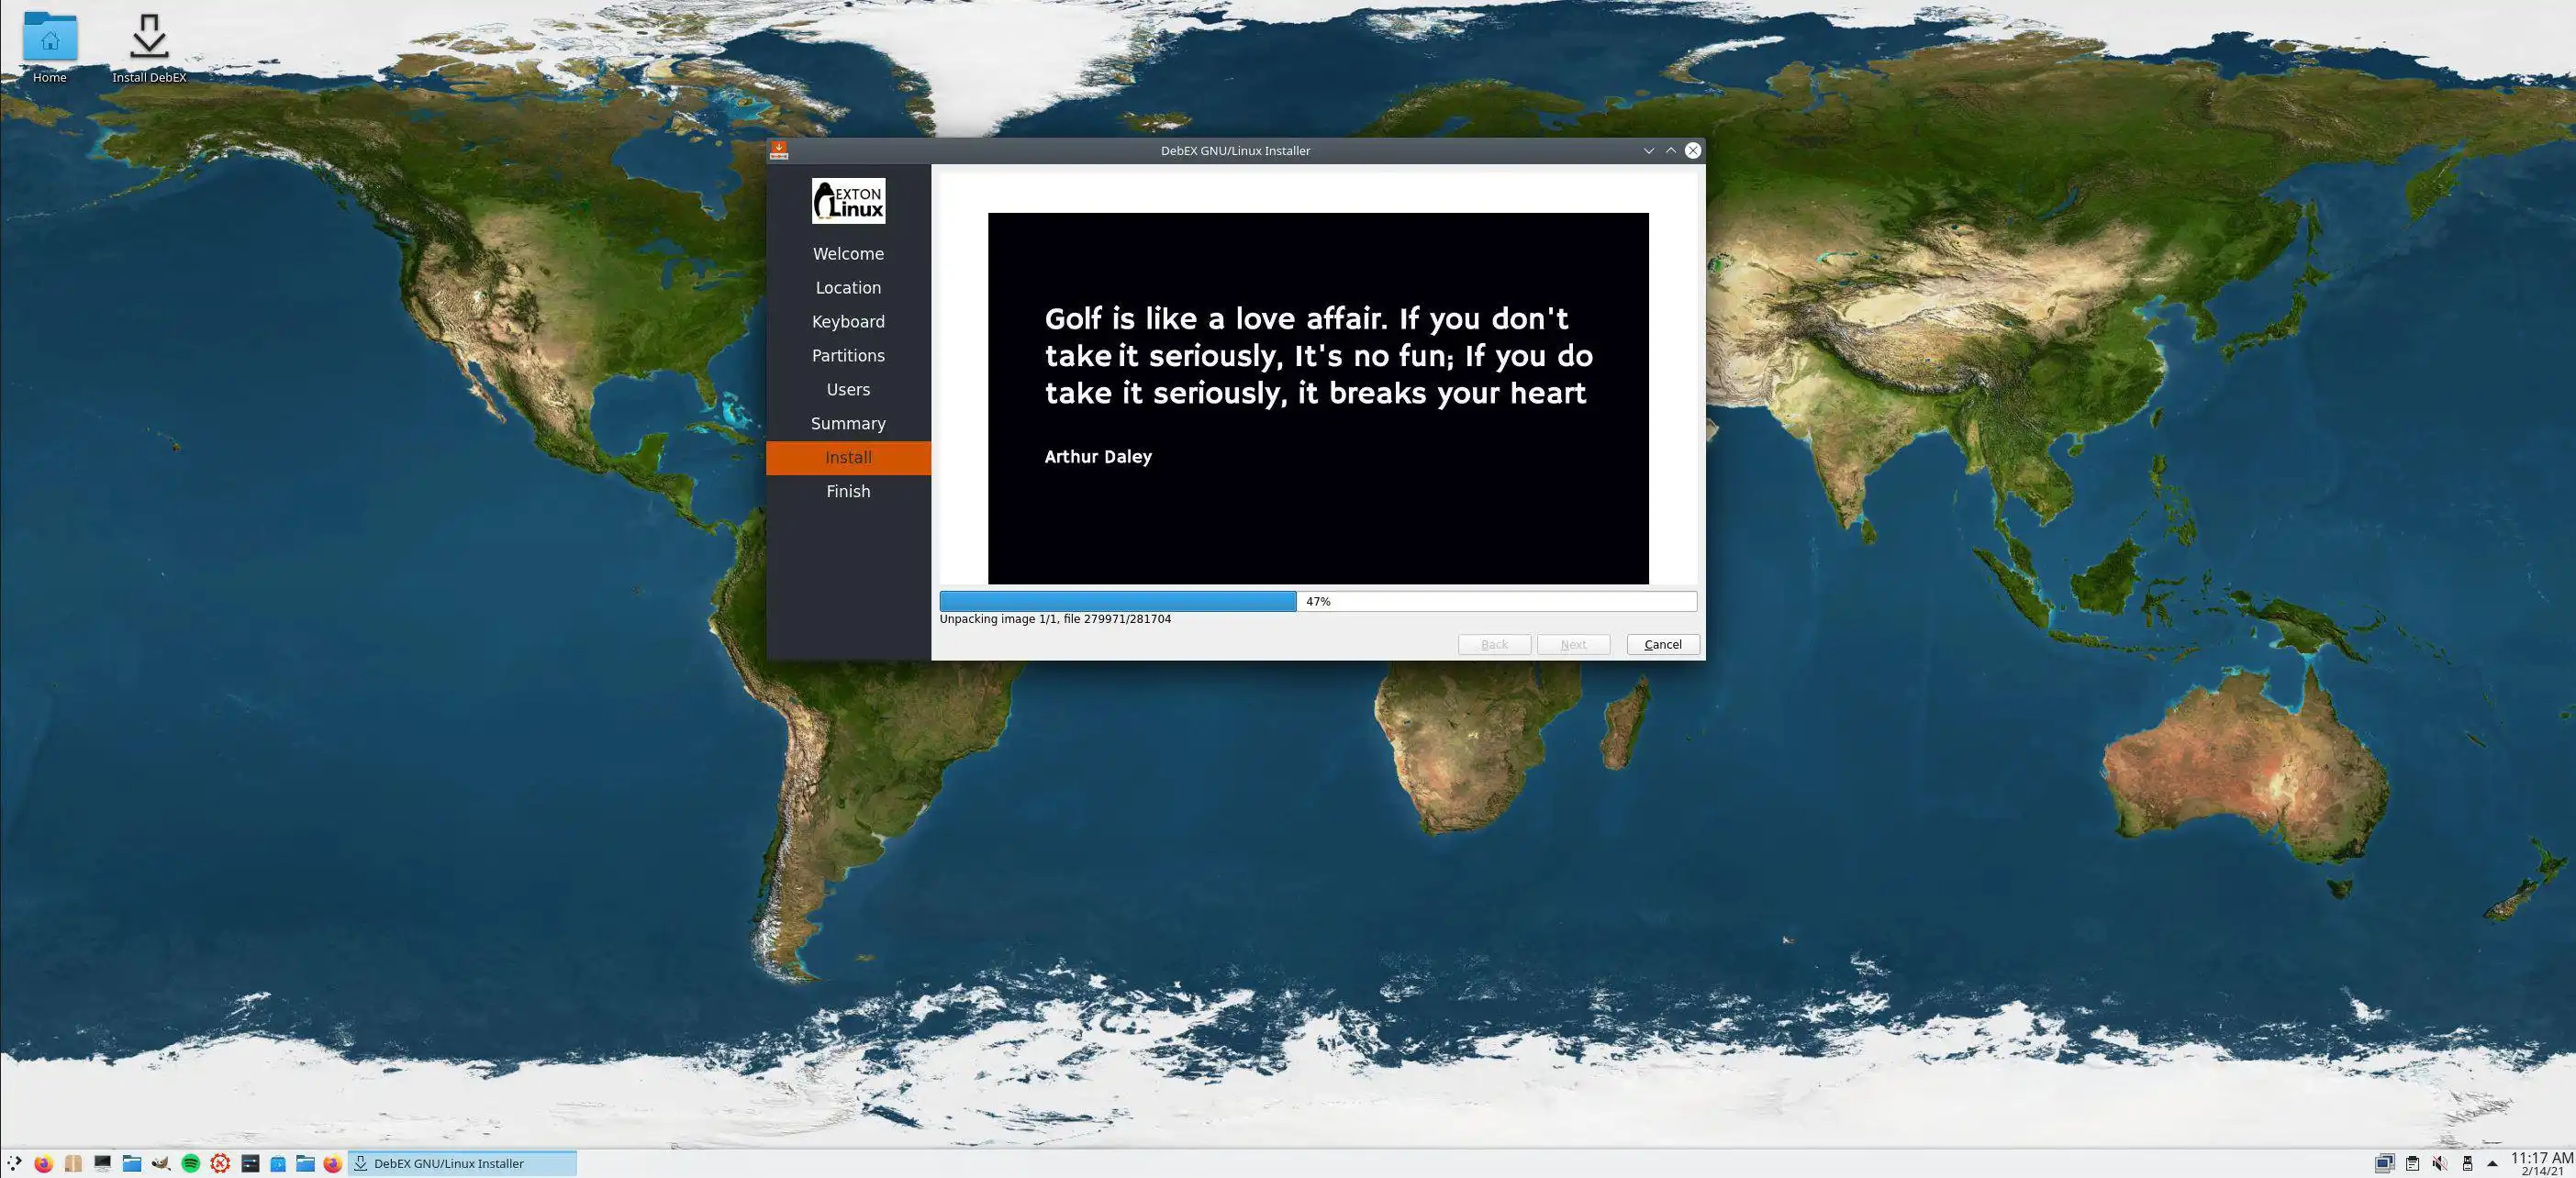This screenshot has width=2576, height=1178.
Task: Open the removable USB device tray icon
Action: pos(2467,1163)
